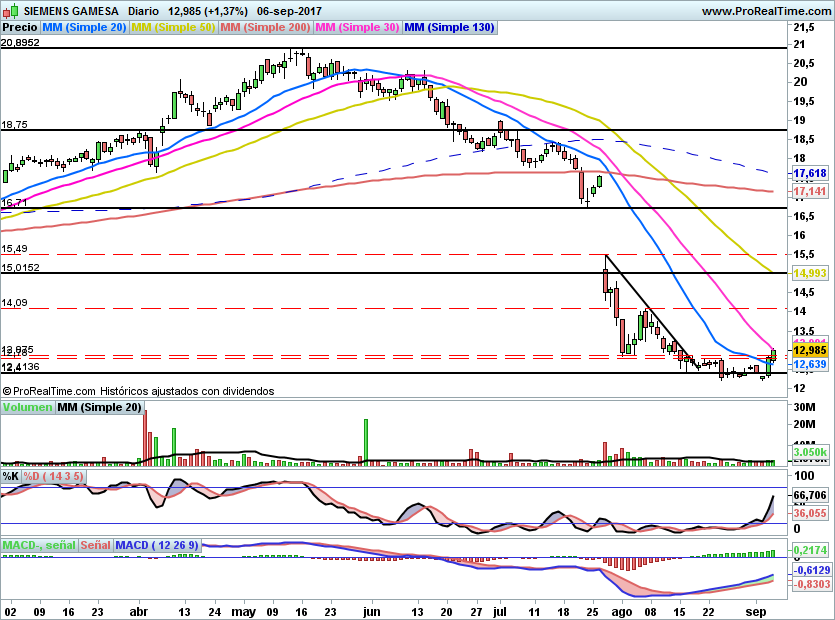Click the 18,75 horizontal level label
The height and width of the screenshot is (620, 835).
[x=14, y=125]
